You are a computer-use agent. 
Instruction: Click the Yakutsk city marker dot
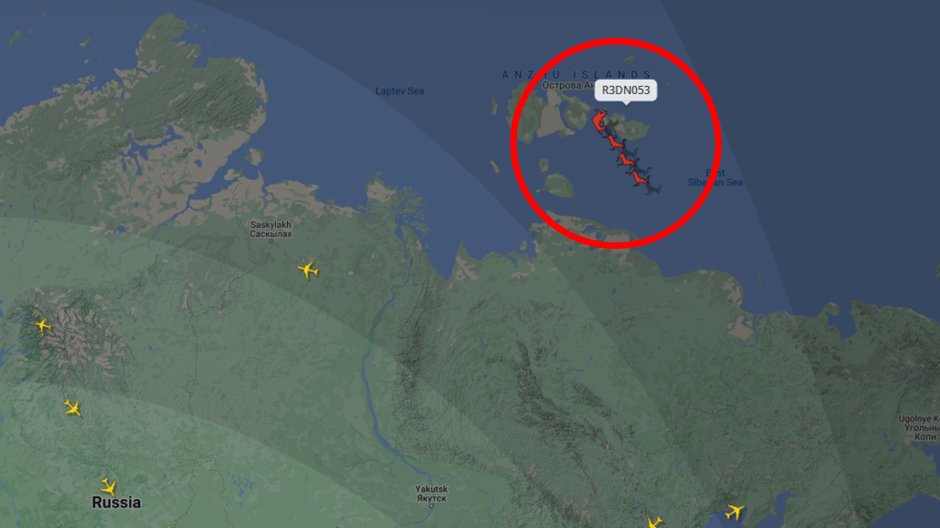click(431, 506)
